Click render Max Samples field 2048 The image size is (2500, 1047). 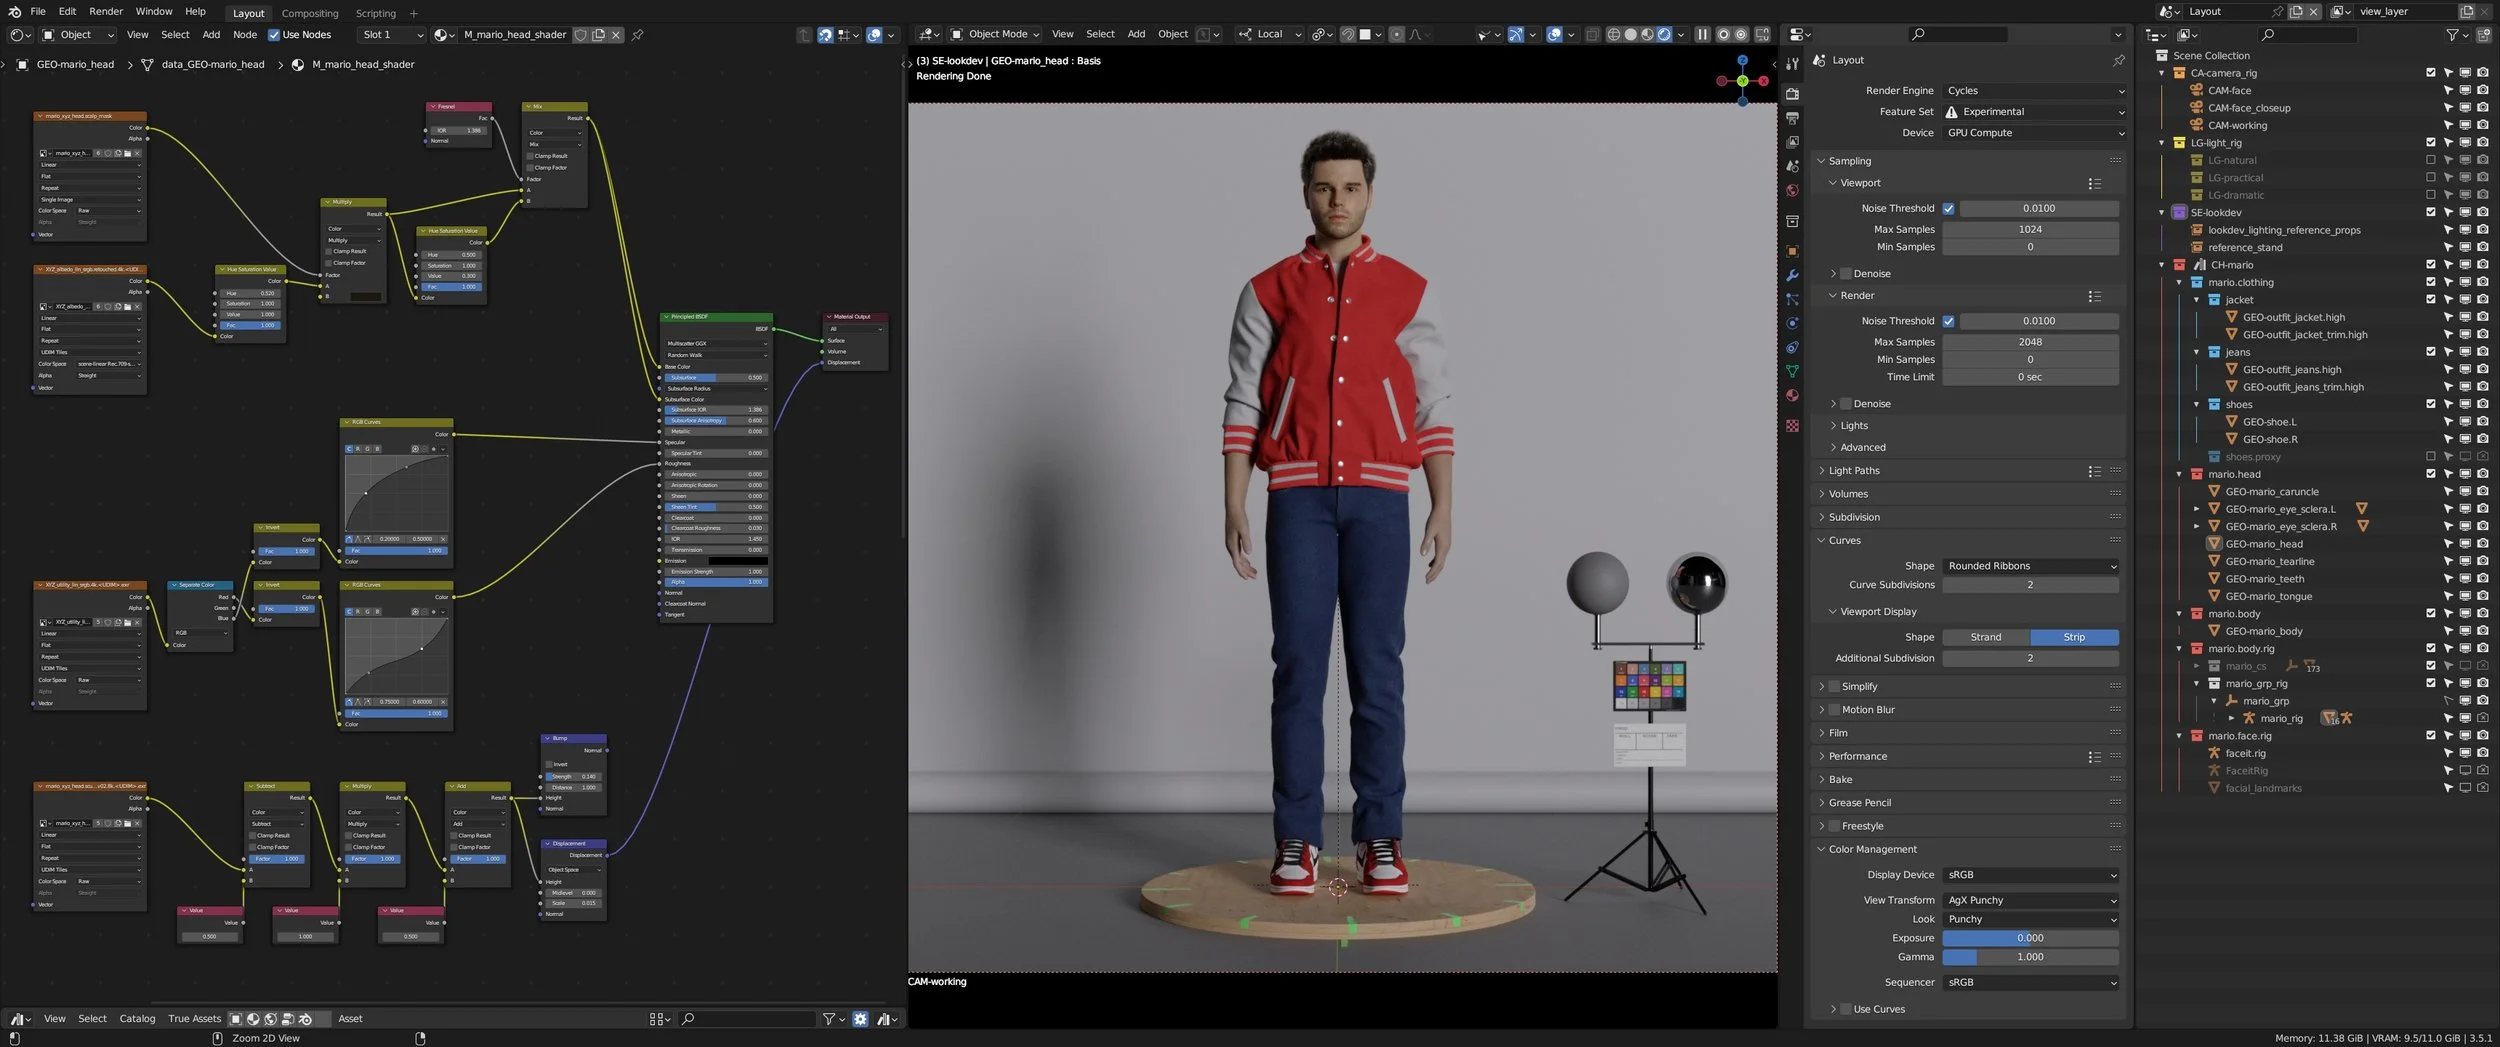[2030, 342]
